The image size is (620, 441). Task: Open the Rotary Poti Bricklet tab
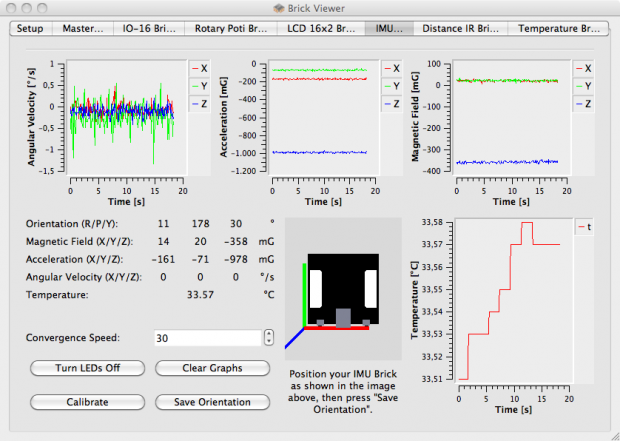pos(230,28)
